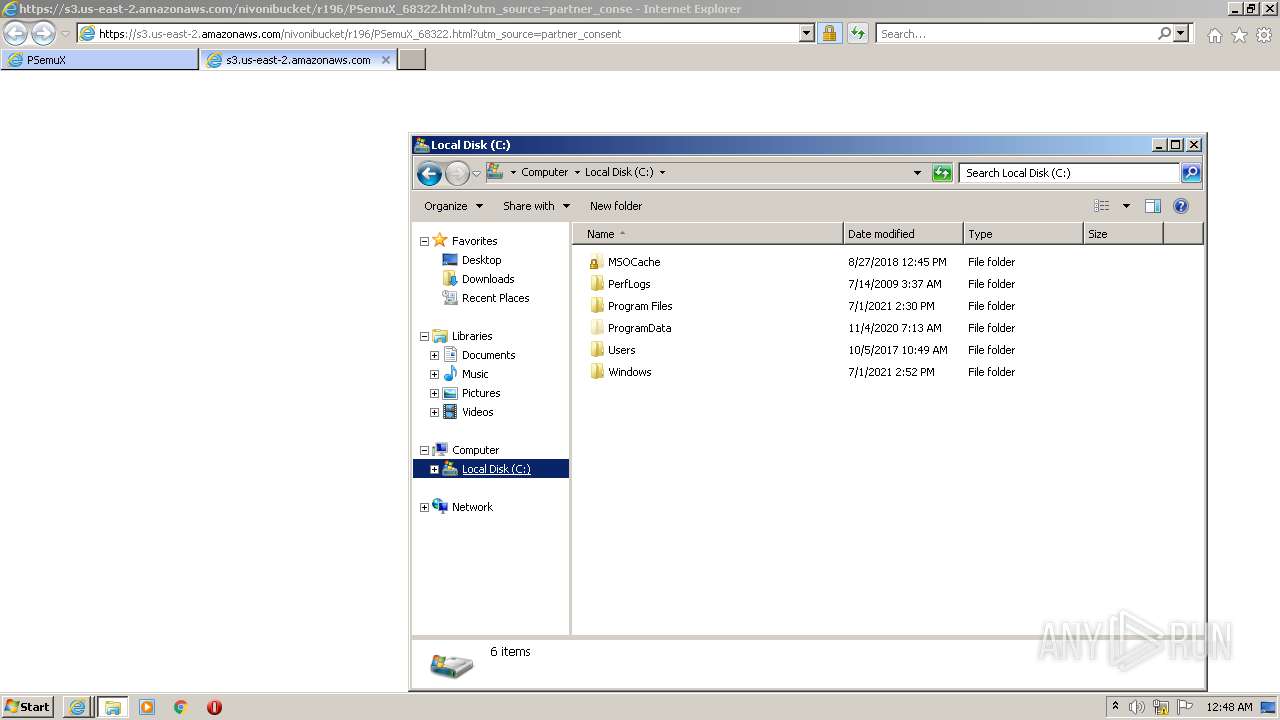The height and width of the screenshot is (720, 1280).
Task: Open the network icon in system tray
Action: click(1161, 707)
